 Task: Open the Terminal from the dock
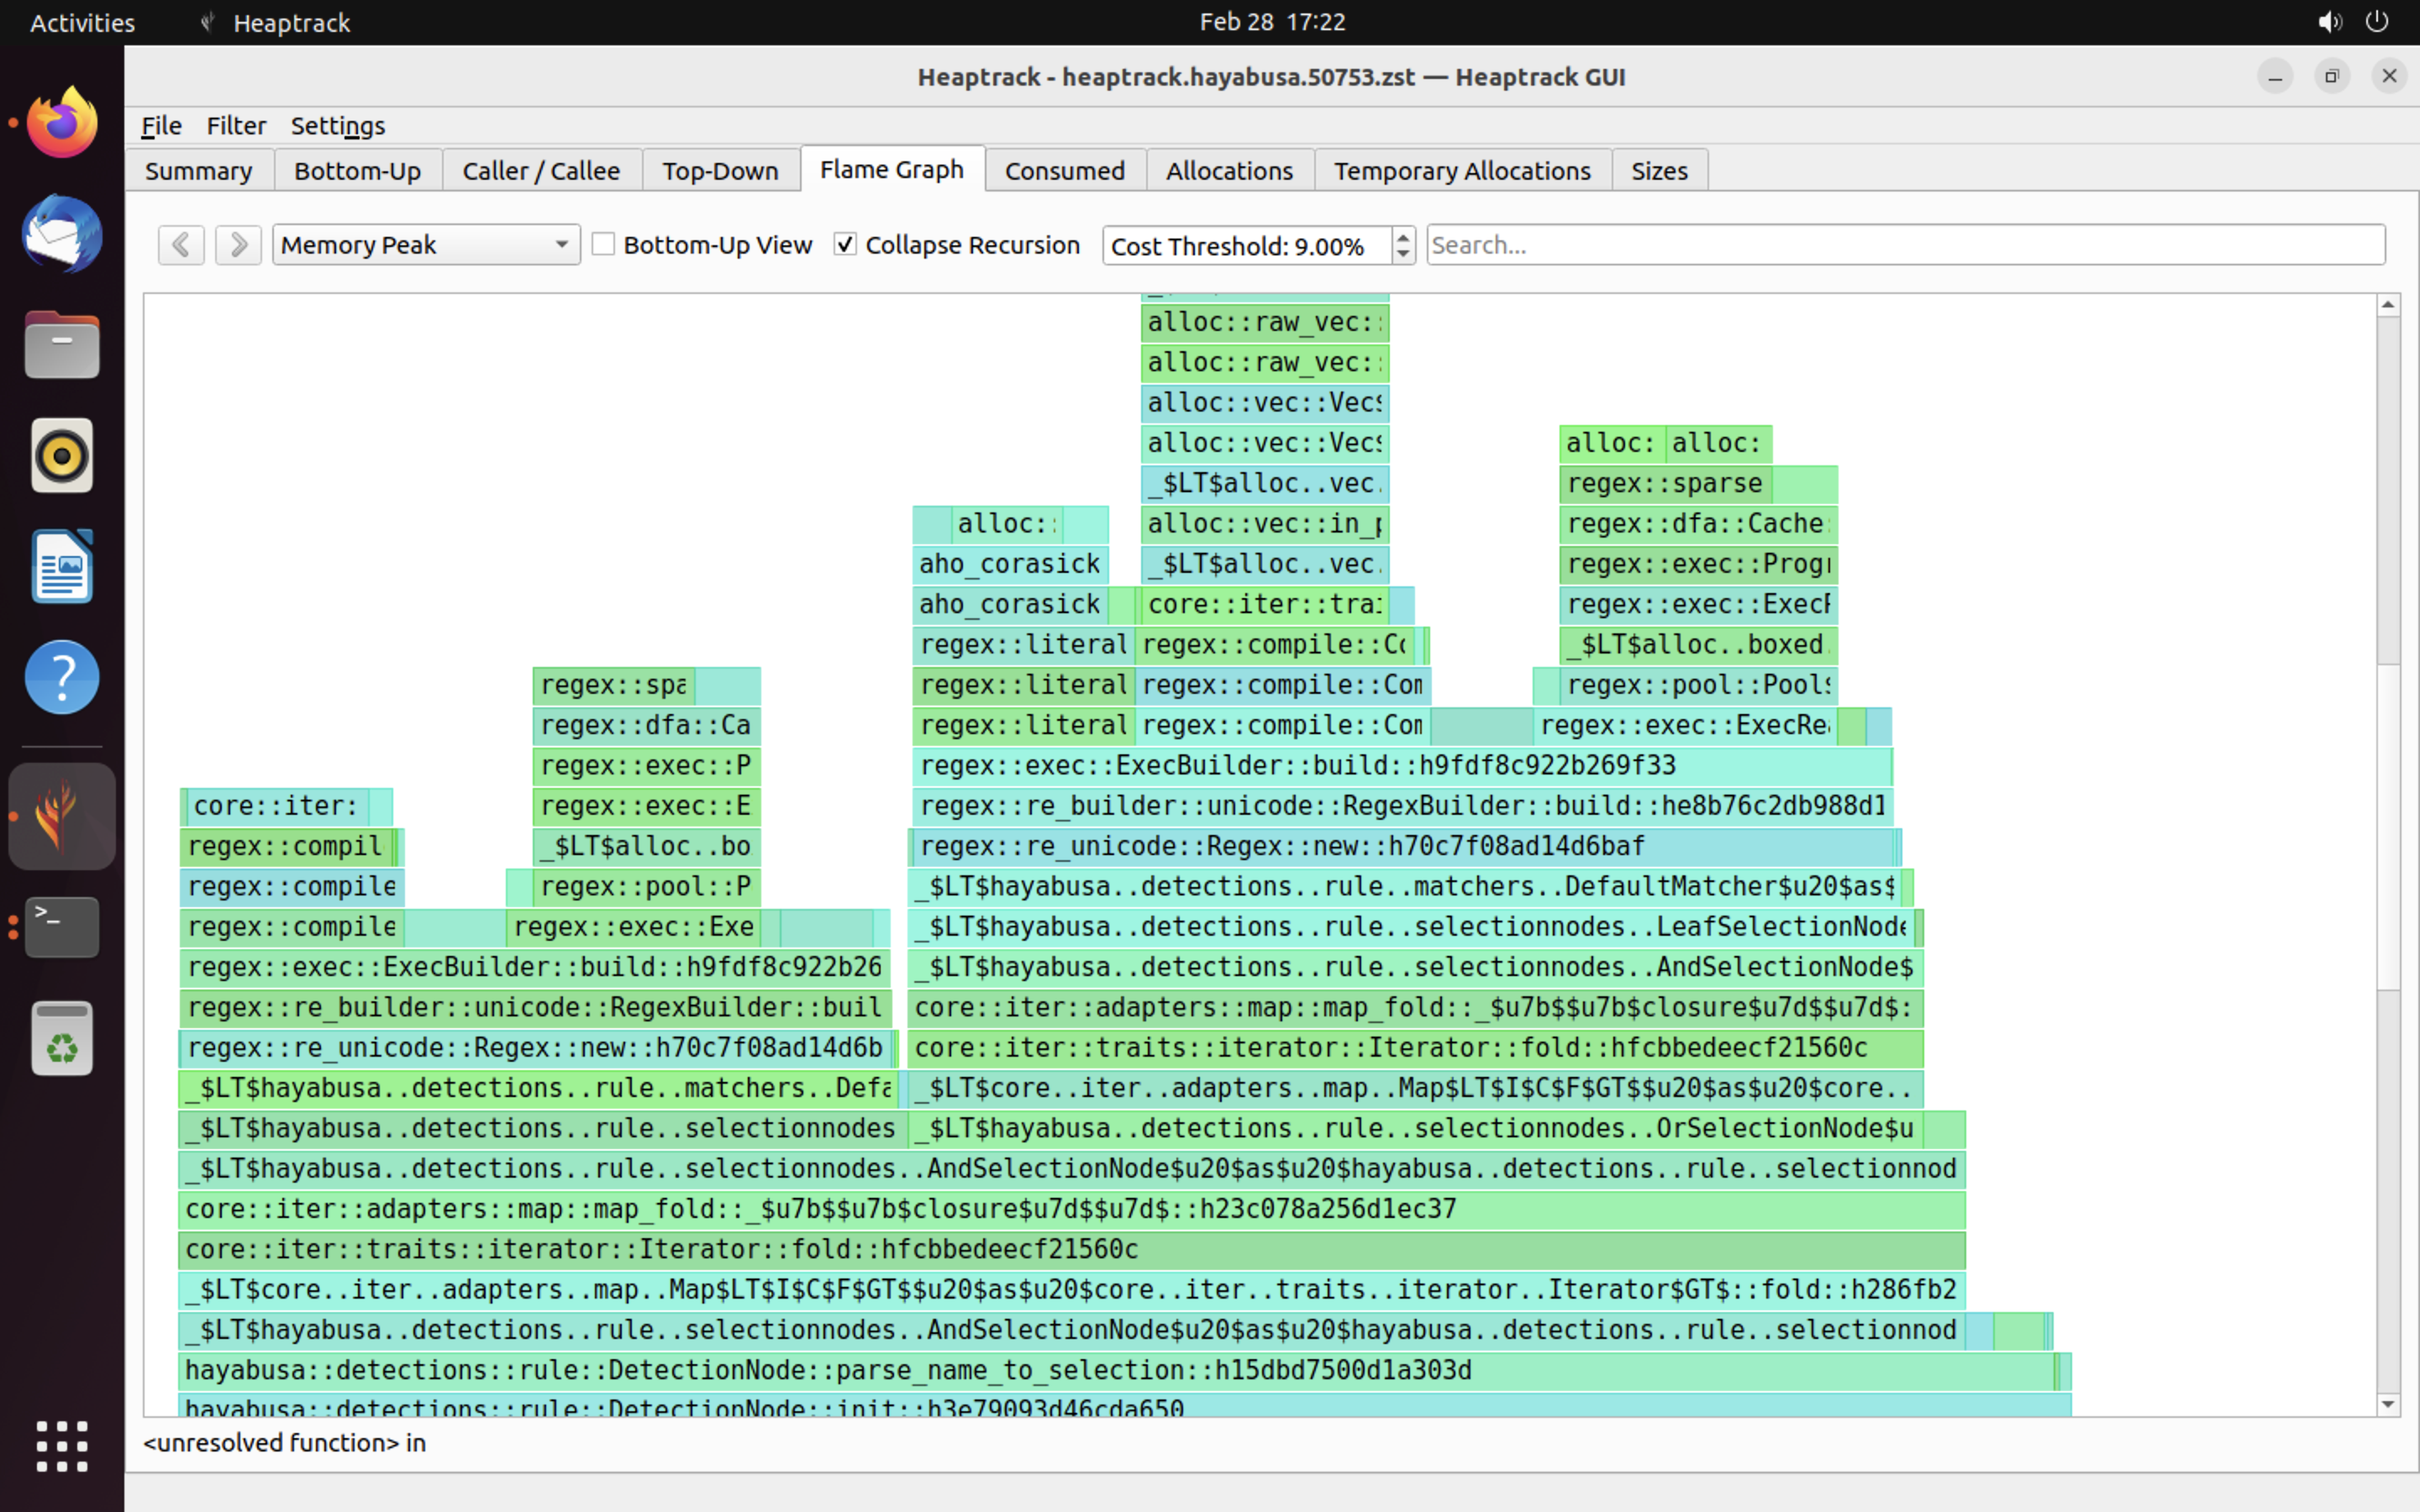tap(62, 927)
